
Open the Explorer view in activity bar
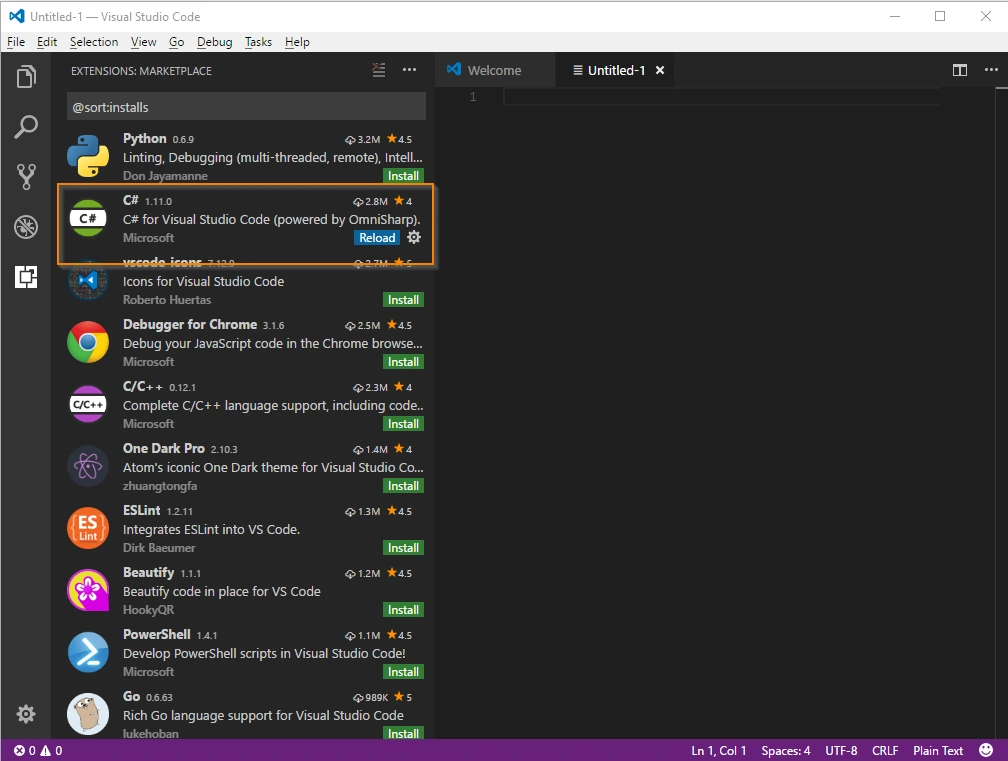click(x=26, y=76)
